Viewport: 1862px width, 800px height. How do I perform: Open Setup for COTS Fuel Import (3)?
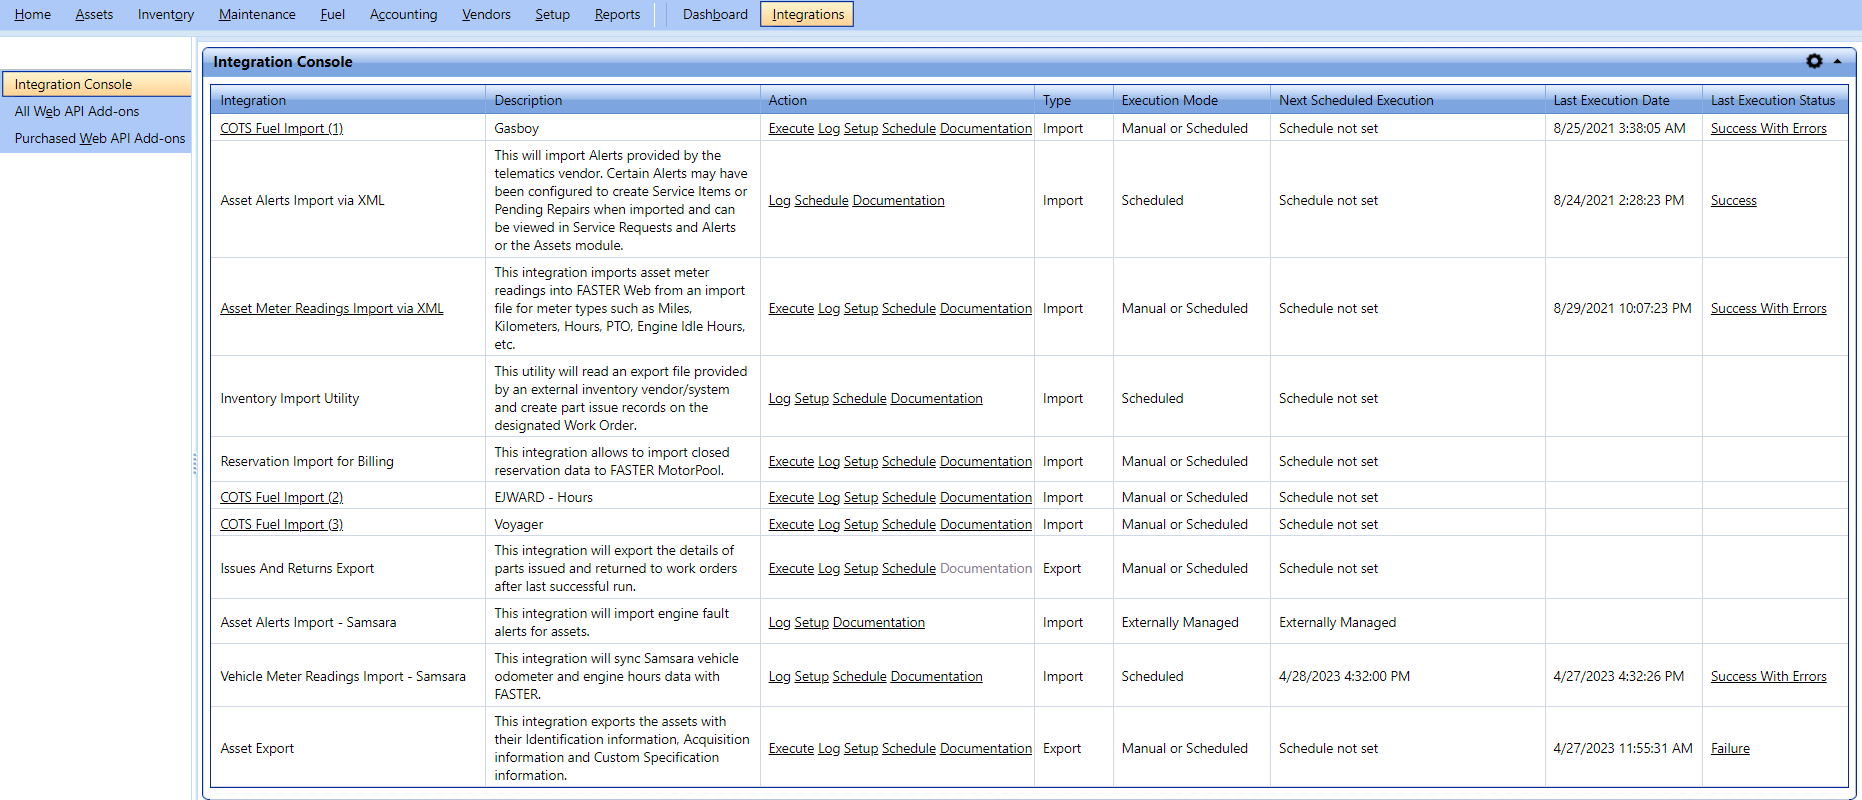[x=860, y=524]
